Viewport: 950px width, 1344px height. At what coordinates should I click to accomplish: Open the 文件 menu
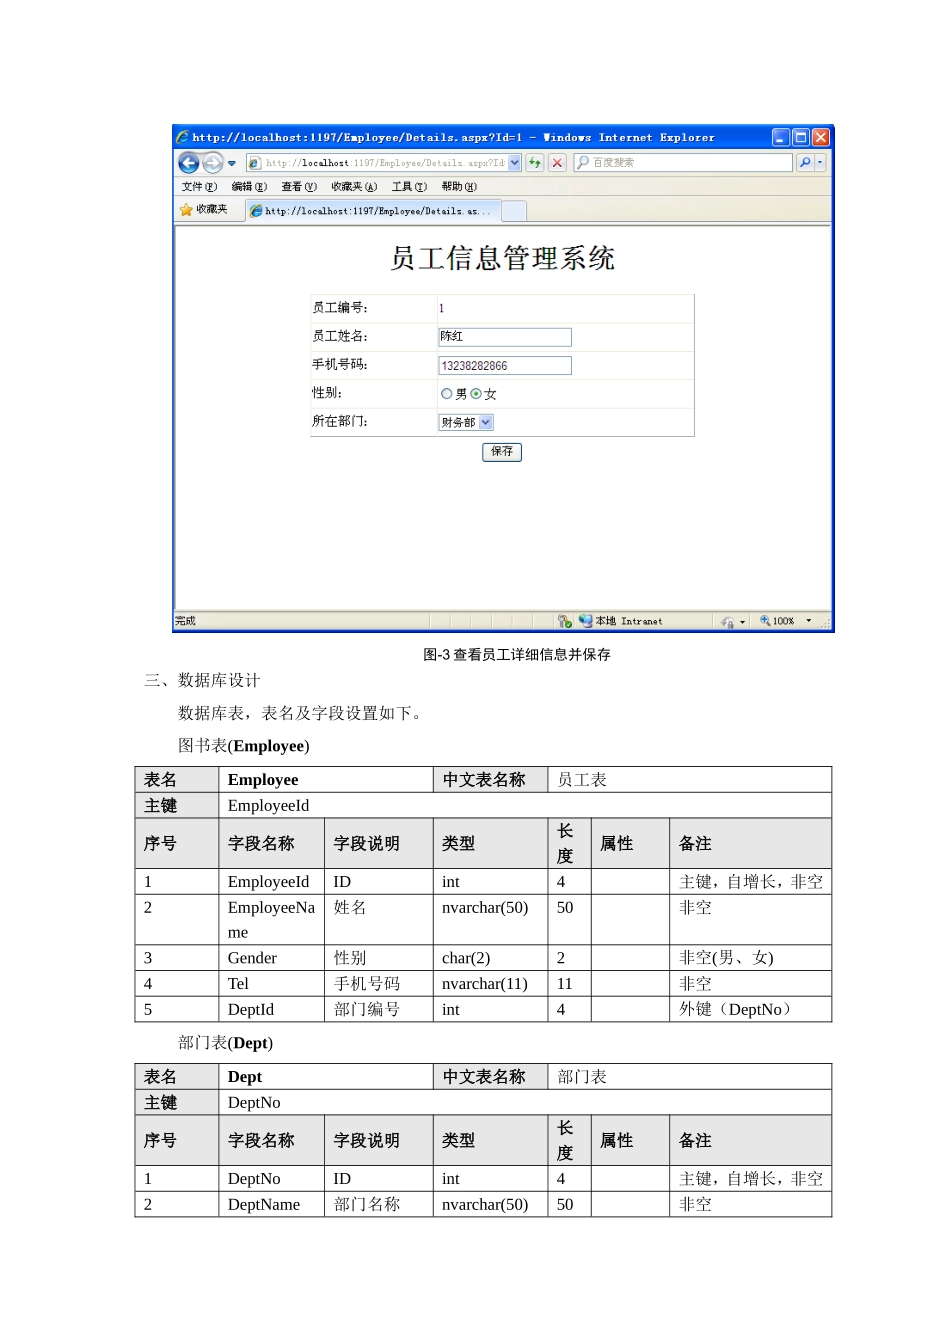(x=197, y=186)
